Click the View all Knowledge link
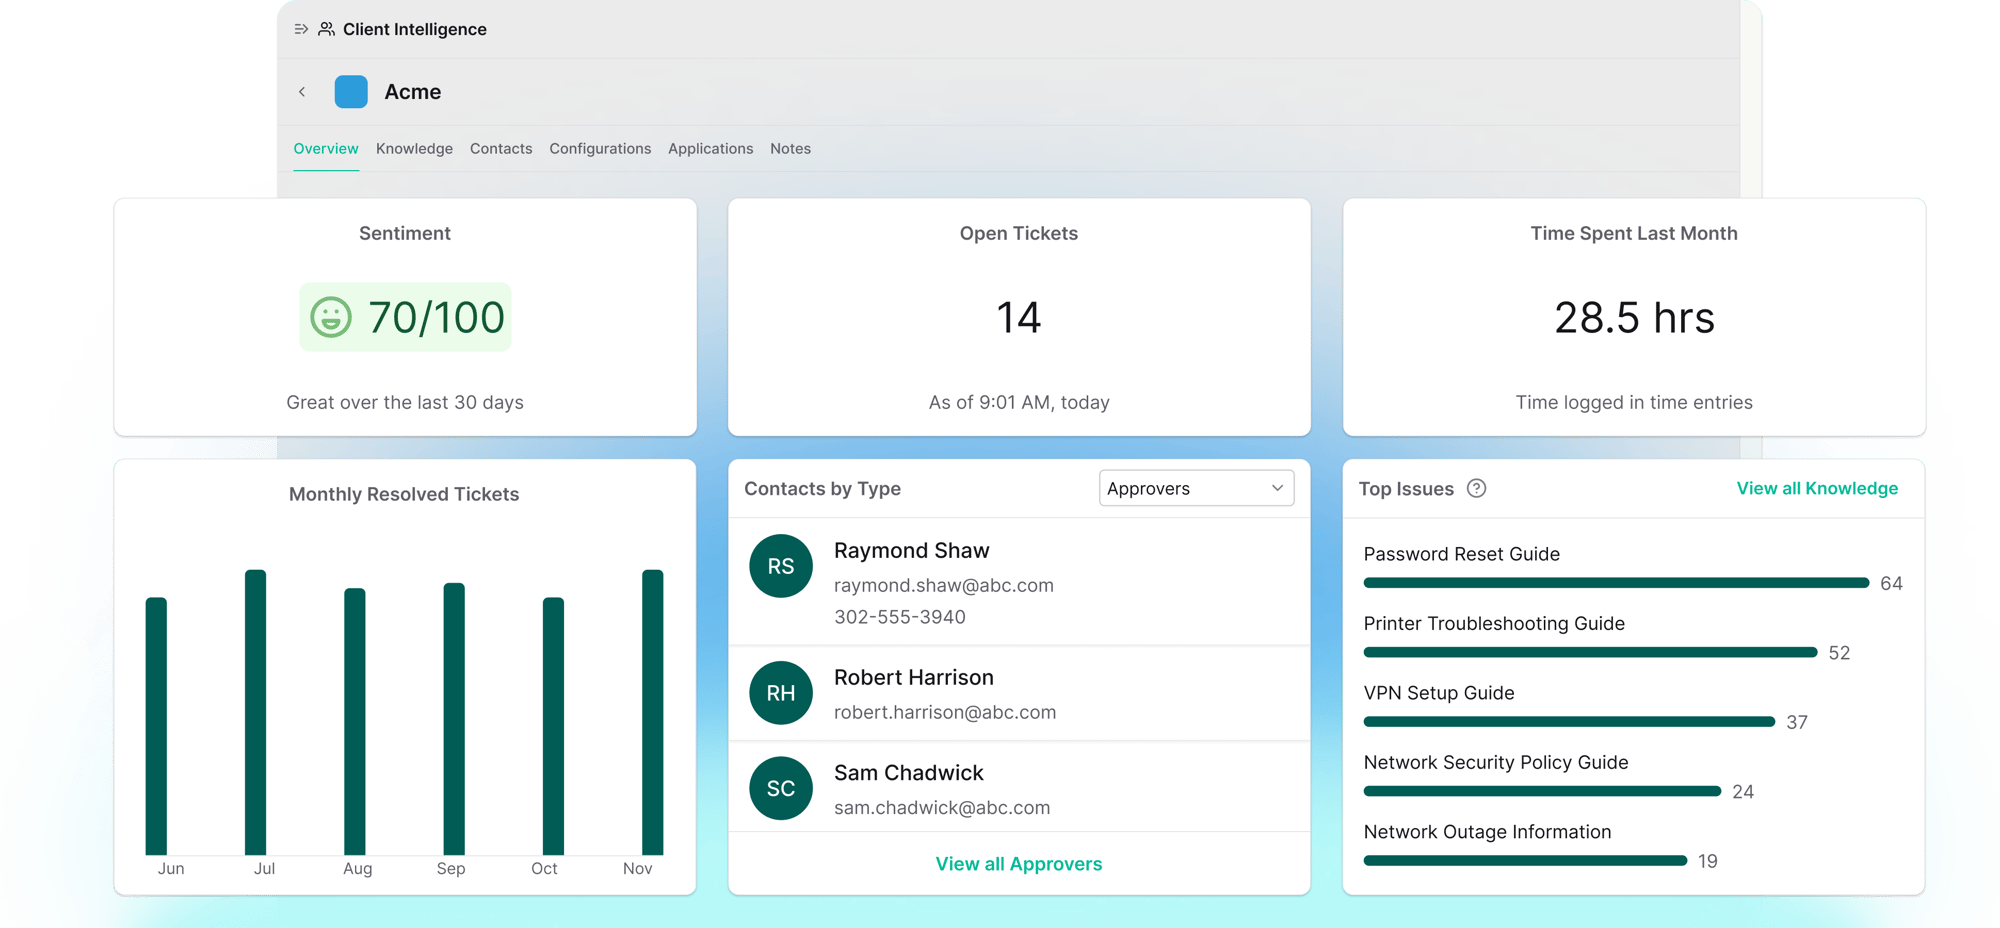The width and height of the screenshot is (2000, 928). pyautogui.click(x=1817, y=488)
